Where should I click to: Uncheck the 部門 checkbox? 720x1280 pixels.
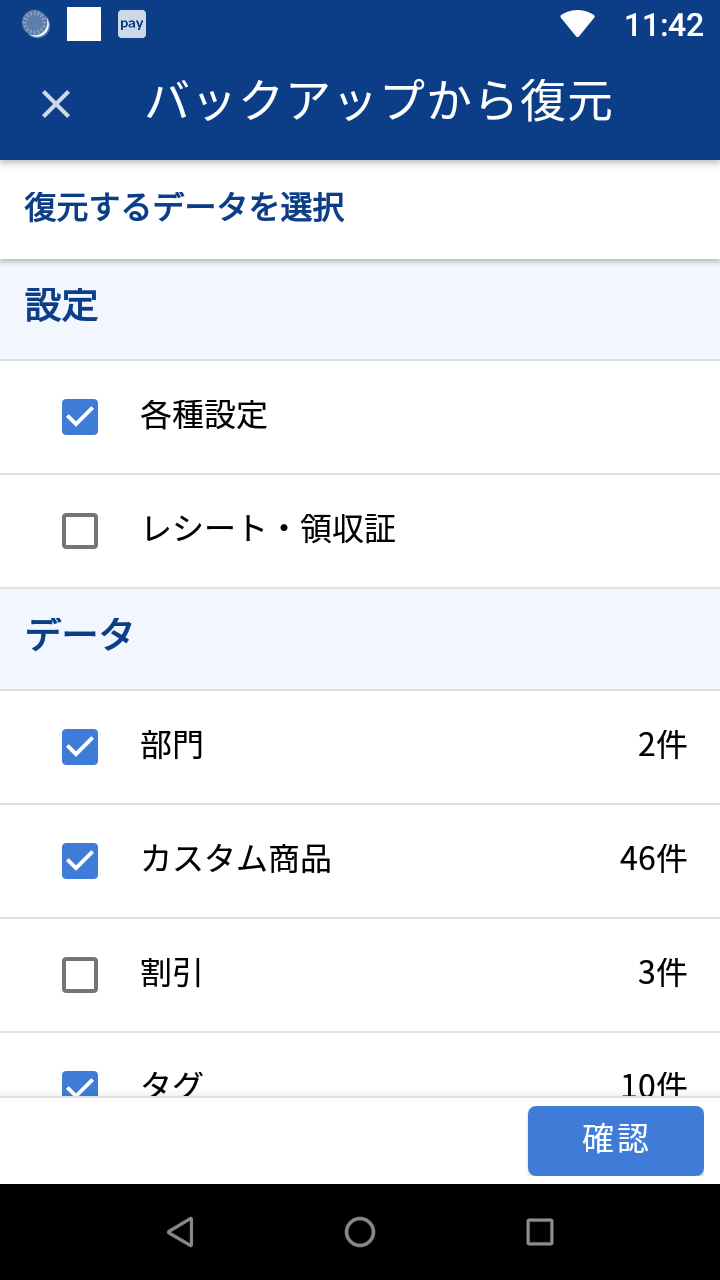point(80,747)
